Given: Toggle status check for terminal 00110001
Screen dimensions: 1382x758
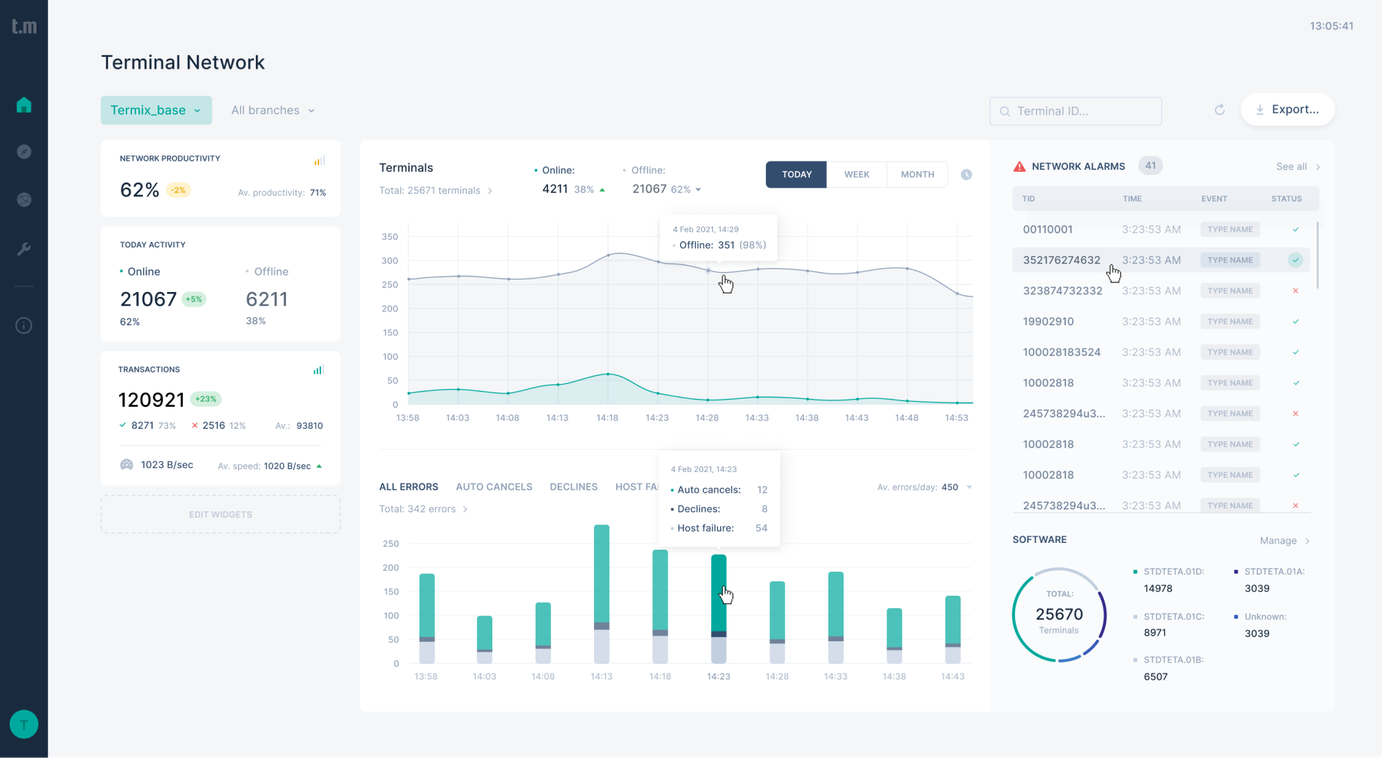Looking at the screenshot, I should (x=1295, y=229).
